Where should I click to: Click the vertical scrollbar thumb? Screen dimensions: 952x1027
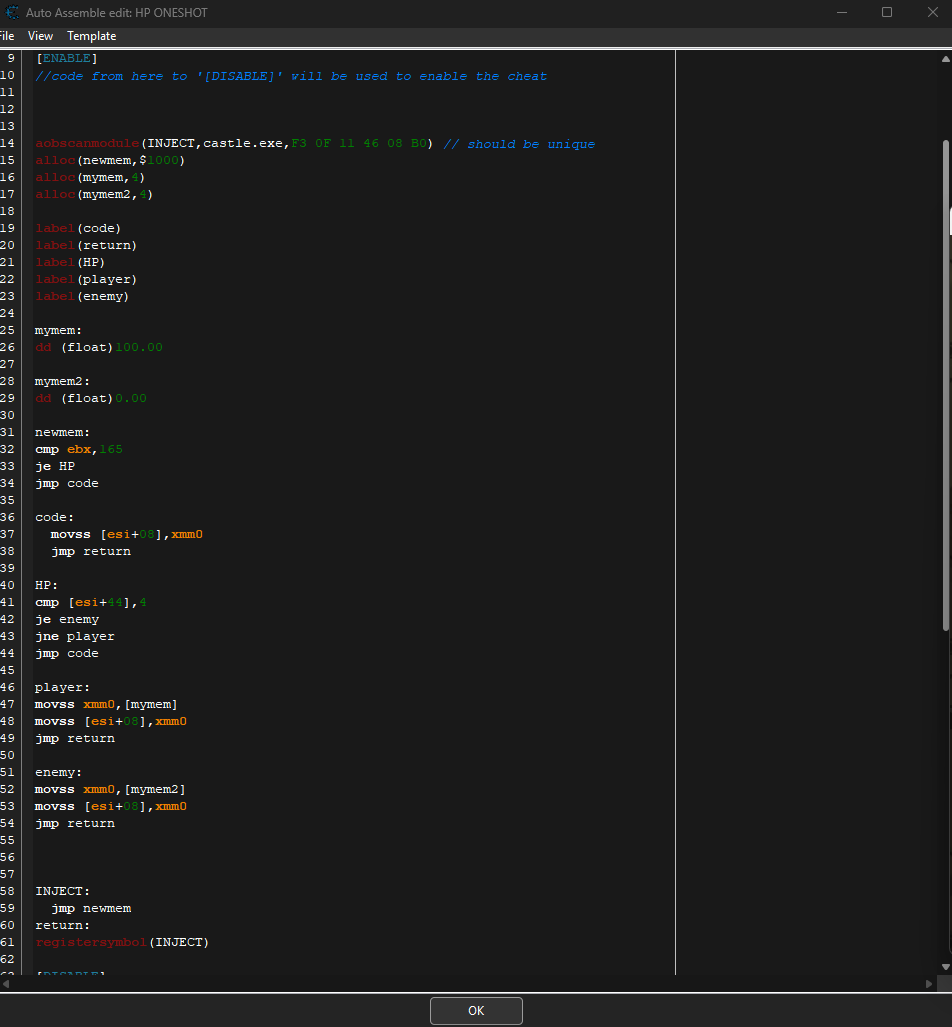pos(946,385)
